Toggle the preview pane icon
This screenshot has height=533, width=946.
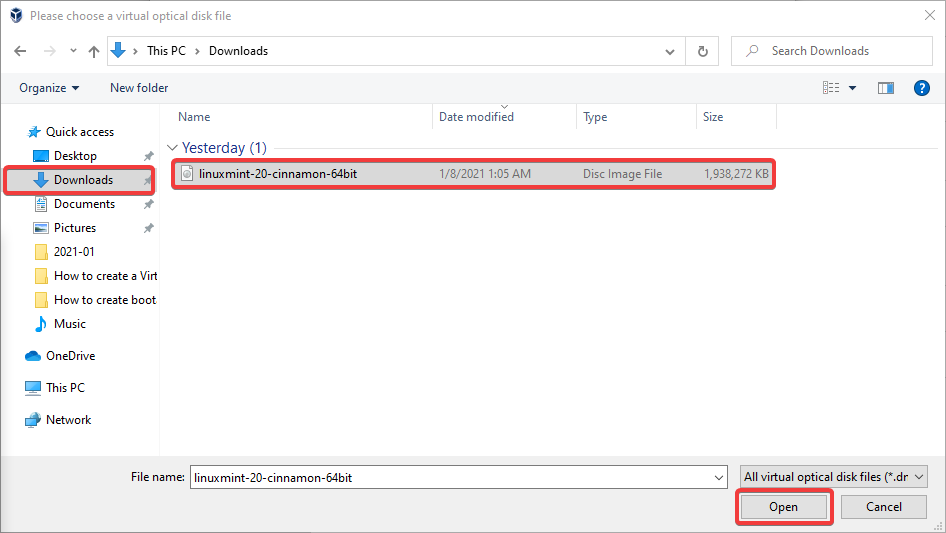pos(886,88)
